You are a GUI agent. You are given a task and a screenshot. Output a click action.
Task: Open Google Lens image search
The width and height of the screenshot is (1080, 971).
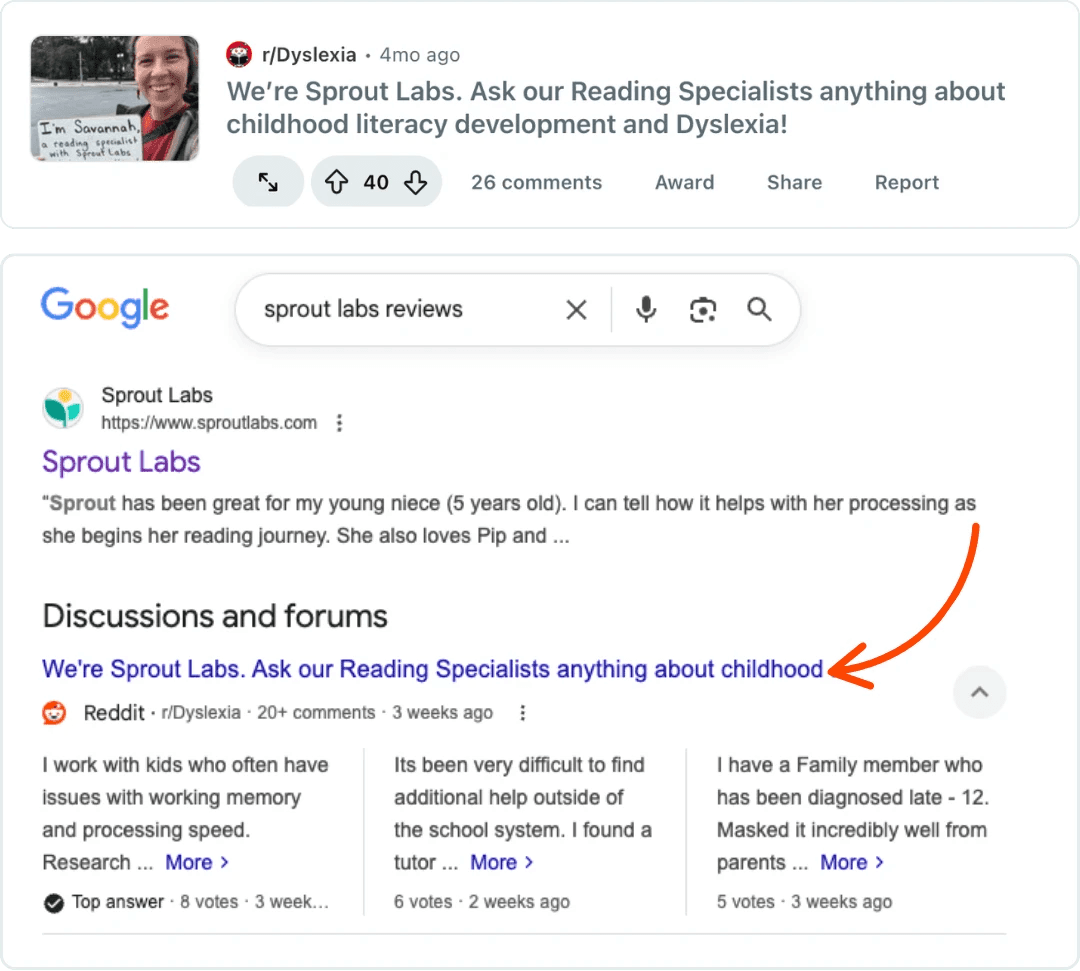[703, 310]
